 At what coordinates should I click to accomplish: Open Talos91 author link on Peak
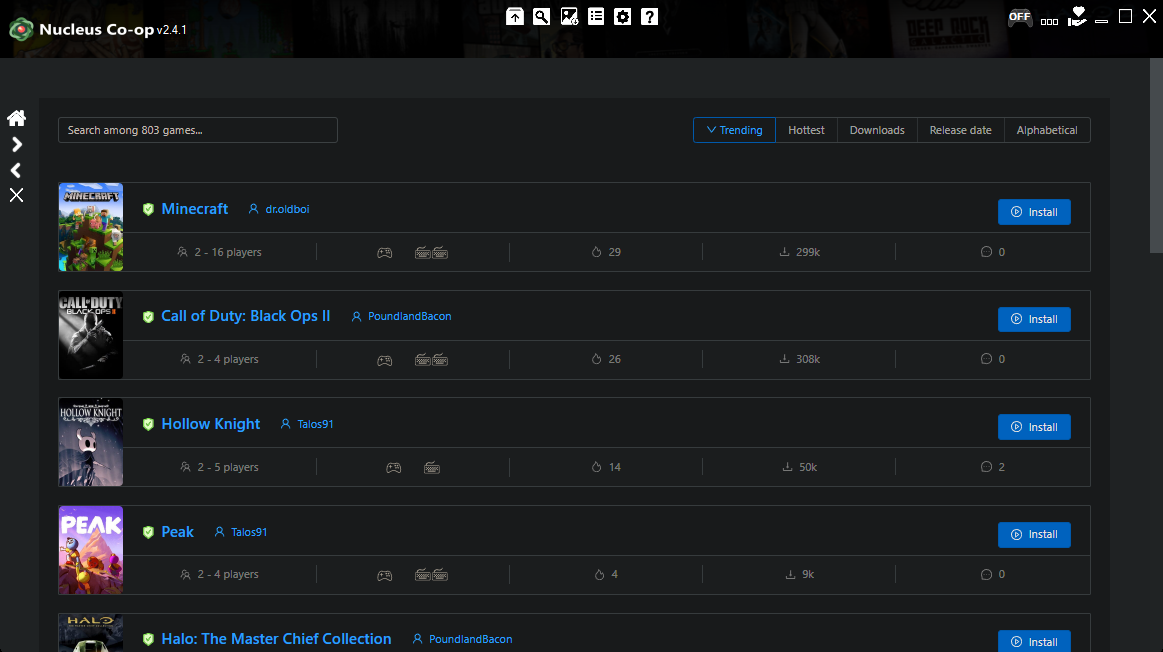click(248, 532)
